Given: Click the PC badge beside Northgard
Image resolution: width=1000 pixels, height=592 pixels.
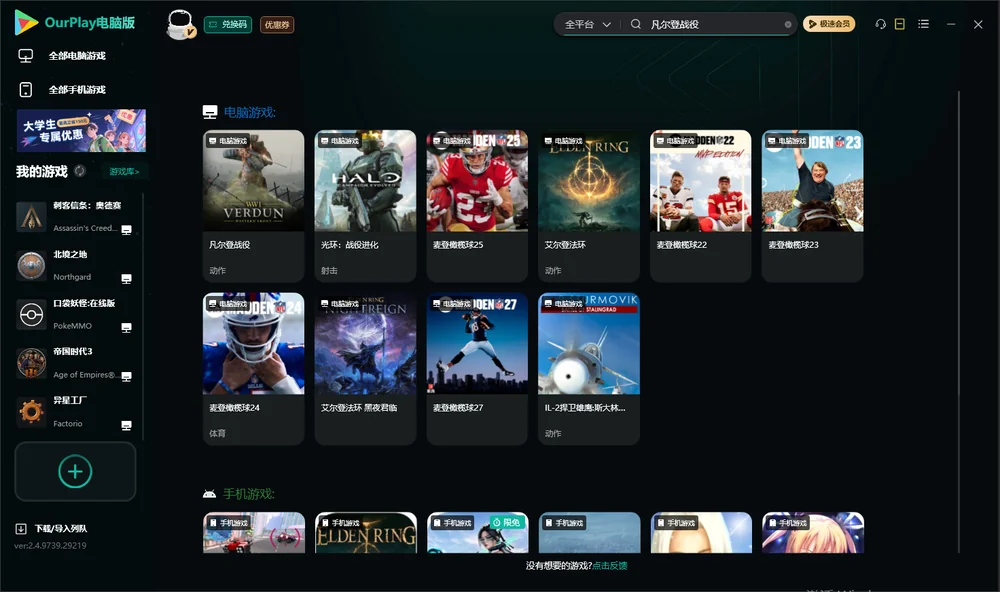Looking at the screenshot, I should [126, 279].
